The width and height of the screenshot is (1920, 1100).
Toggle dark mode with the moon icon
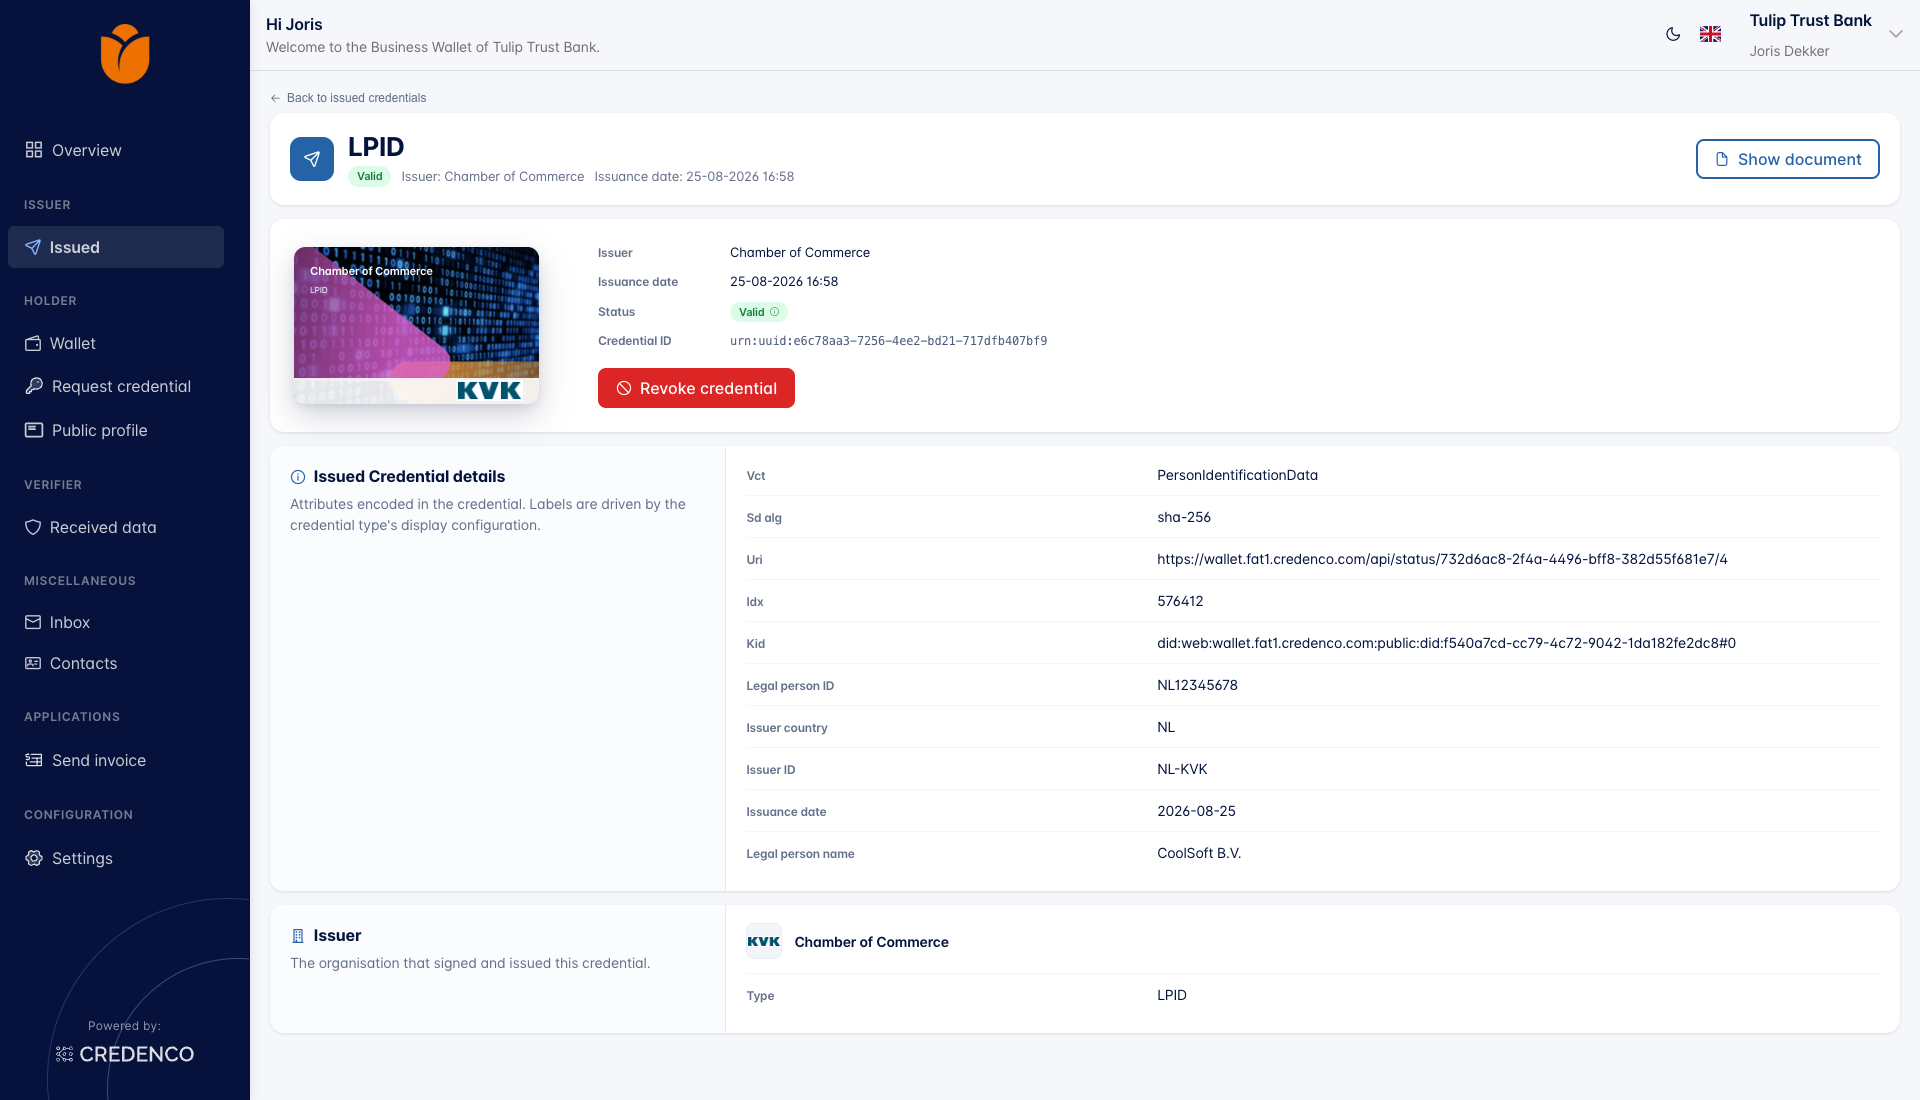pyautogui.click(x=1673, y=34)
